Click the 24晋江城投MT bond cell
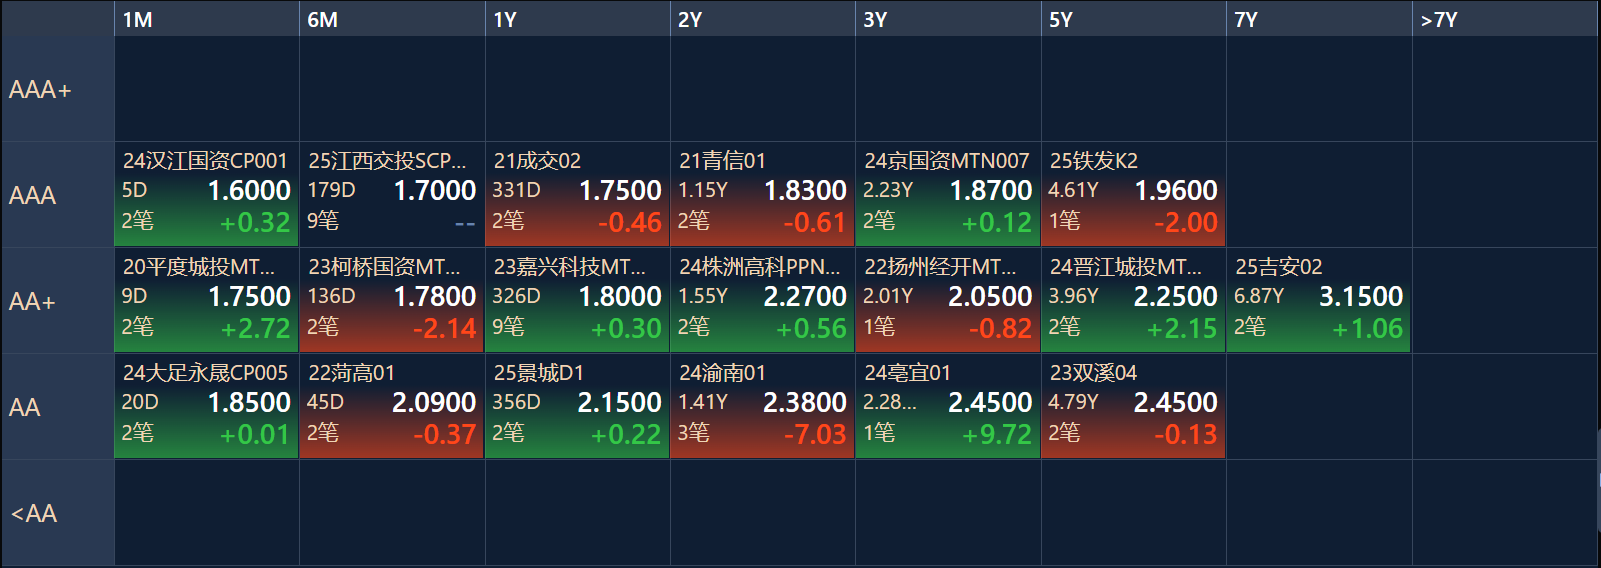The height and width of the screenshot is (568, 1601). [1133, 300]
